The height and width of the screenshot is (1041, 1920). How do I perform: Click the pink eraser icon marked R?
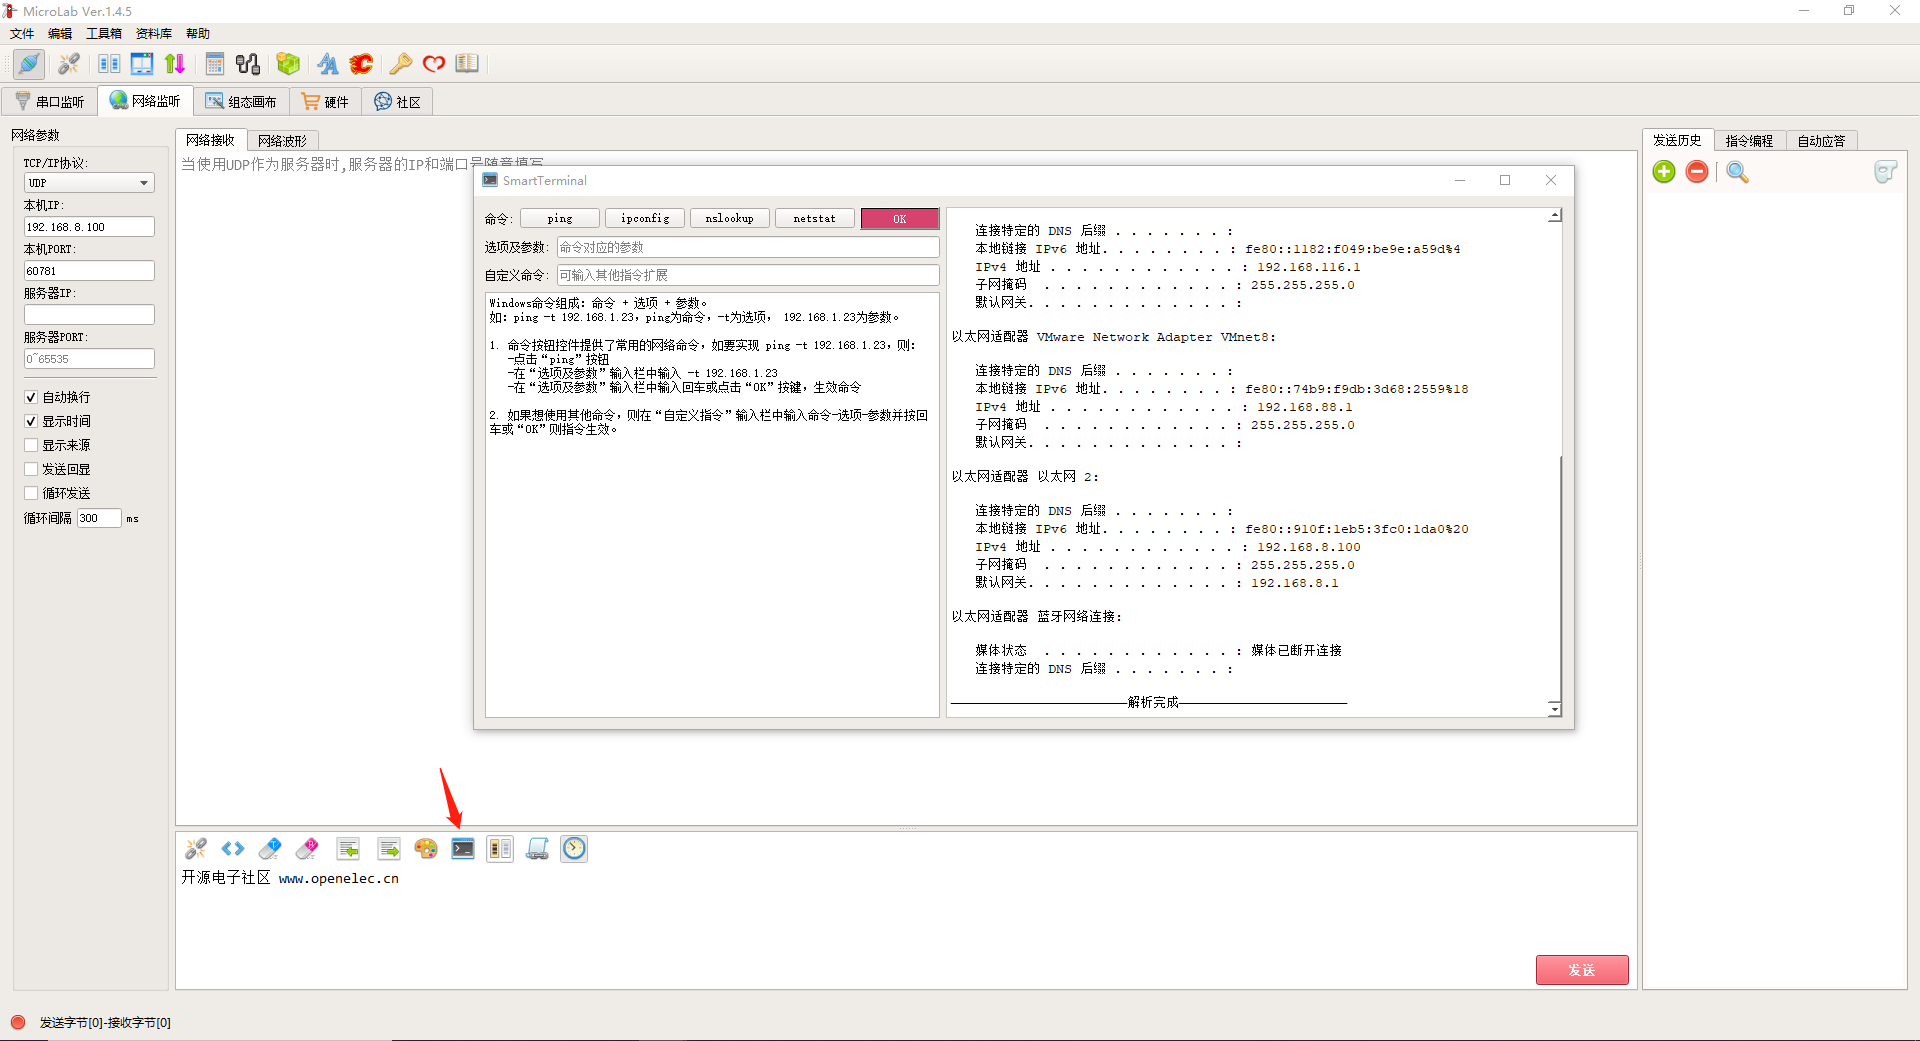[307, 849]
